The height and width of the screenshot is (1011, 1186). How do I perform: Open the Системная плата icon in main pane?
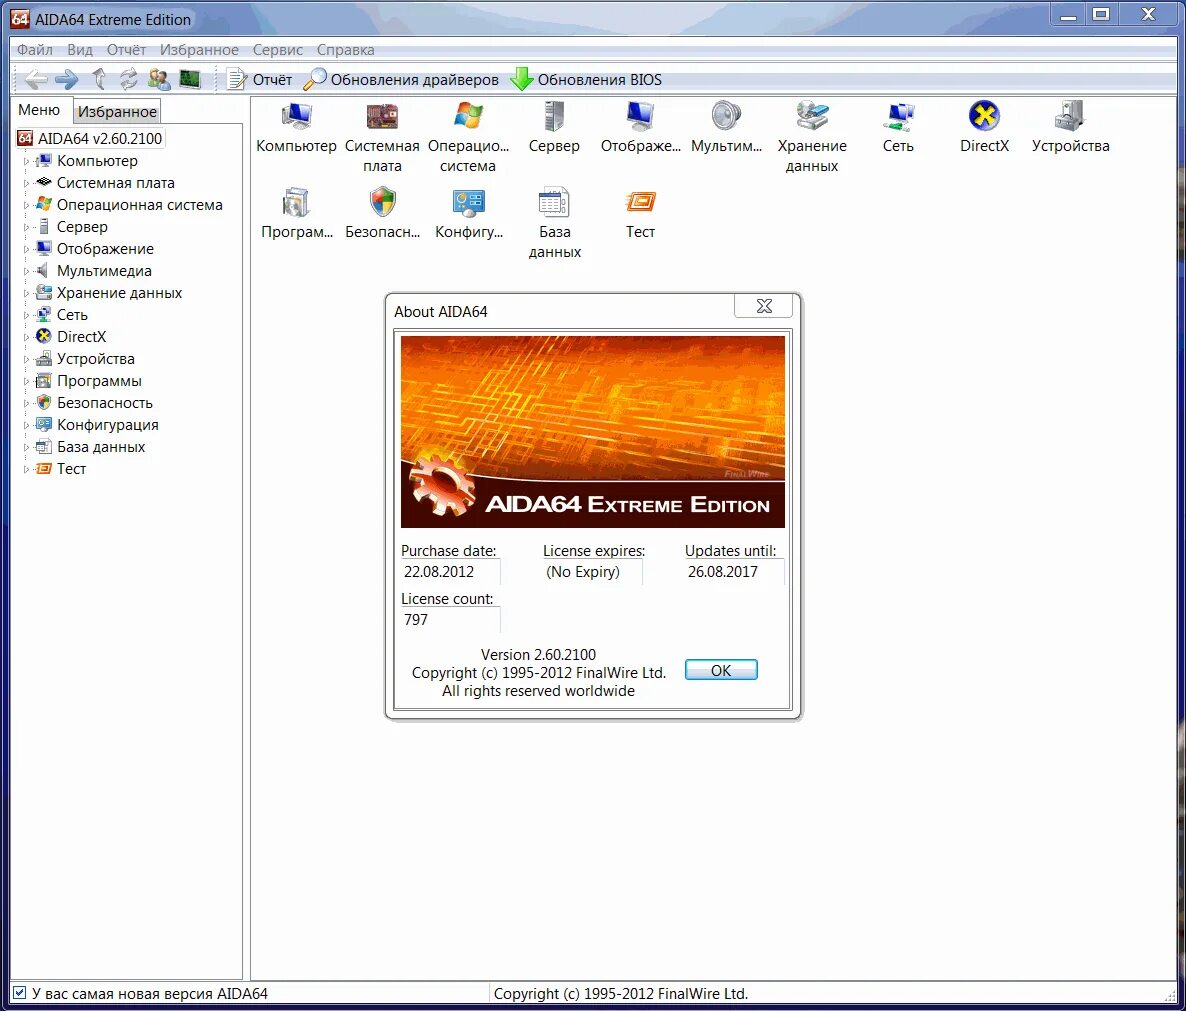[382, 116]
